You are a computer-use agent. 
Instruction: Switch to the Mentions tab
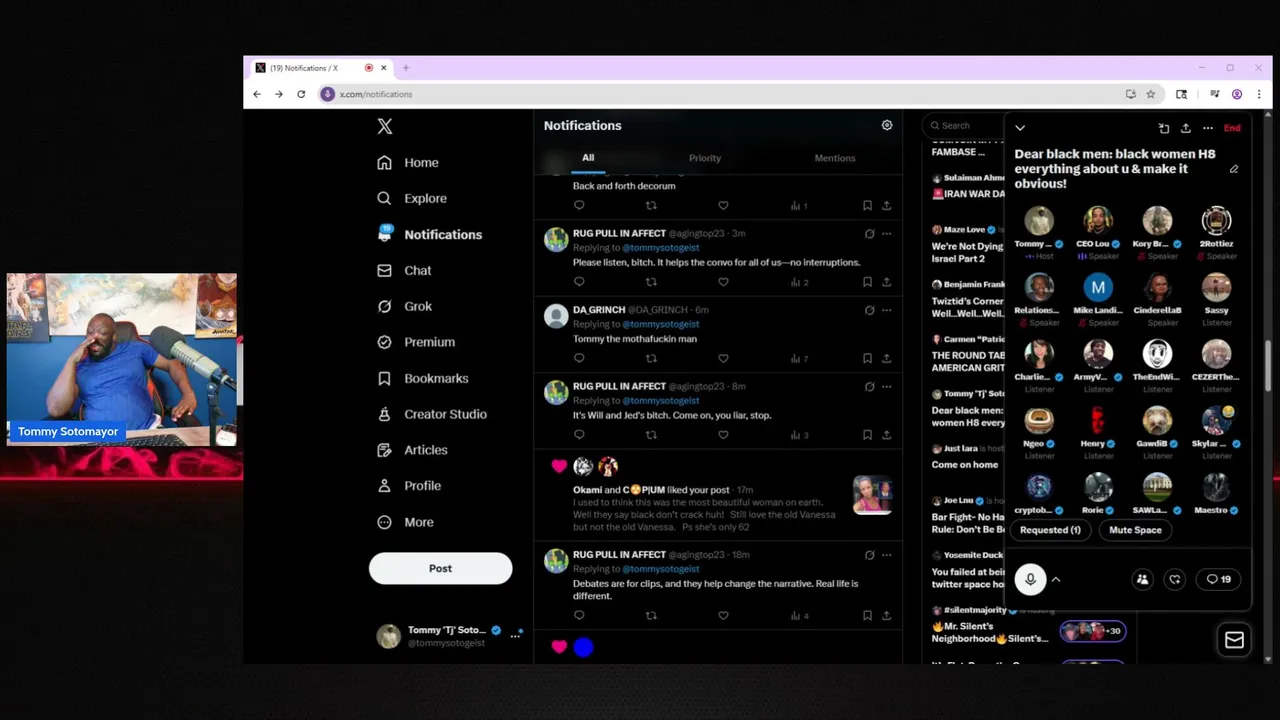835,158
